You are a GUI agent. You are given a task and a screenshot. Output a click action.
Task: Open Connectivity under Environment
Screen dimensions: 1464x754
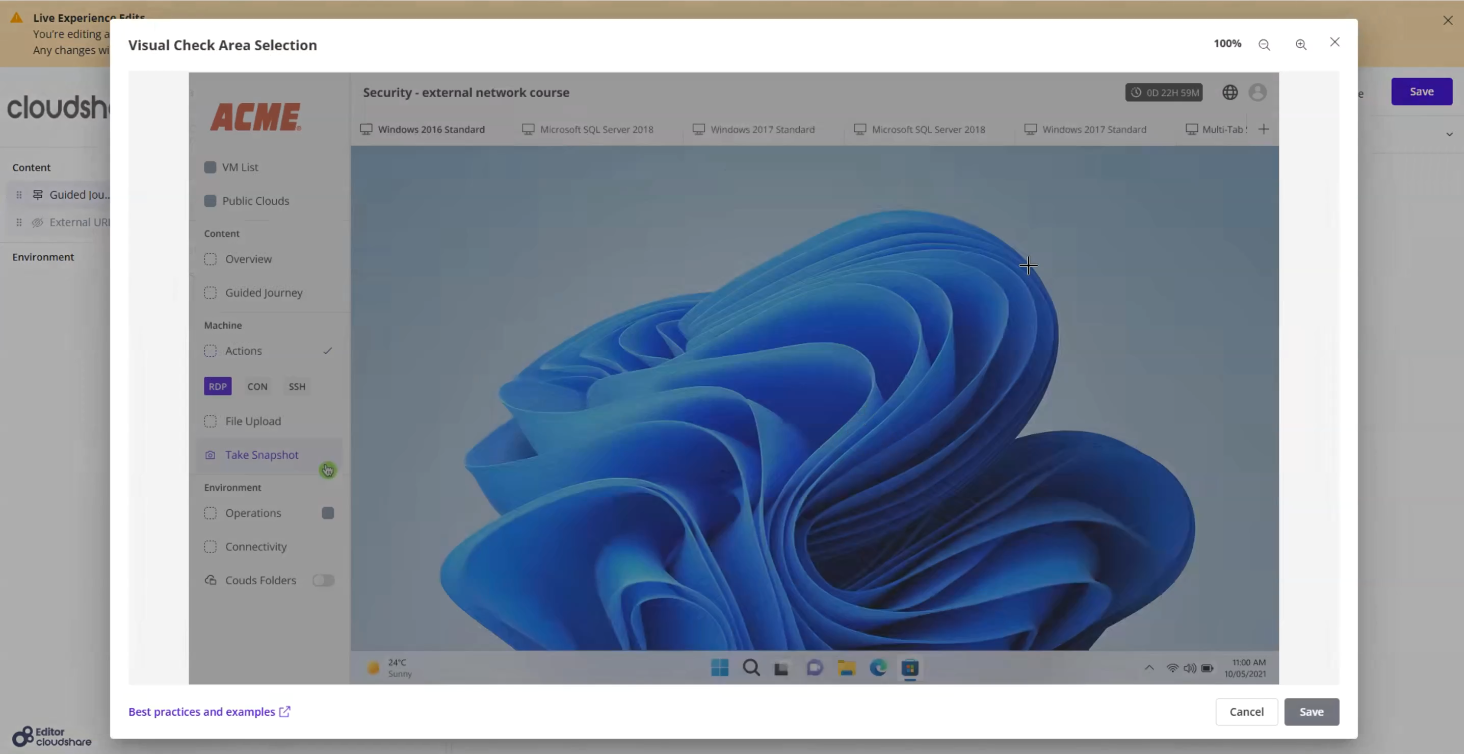pyautogui.click(x=256, y=547)
